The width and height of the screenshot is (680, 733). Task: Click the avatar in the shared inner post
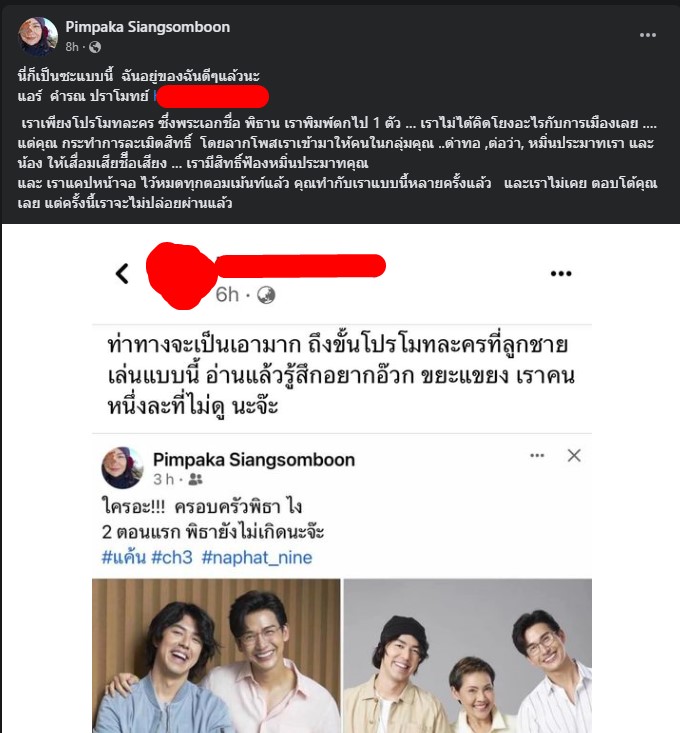click(122, 467)
